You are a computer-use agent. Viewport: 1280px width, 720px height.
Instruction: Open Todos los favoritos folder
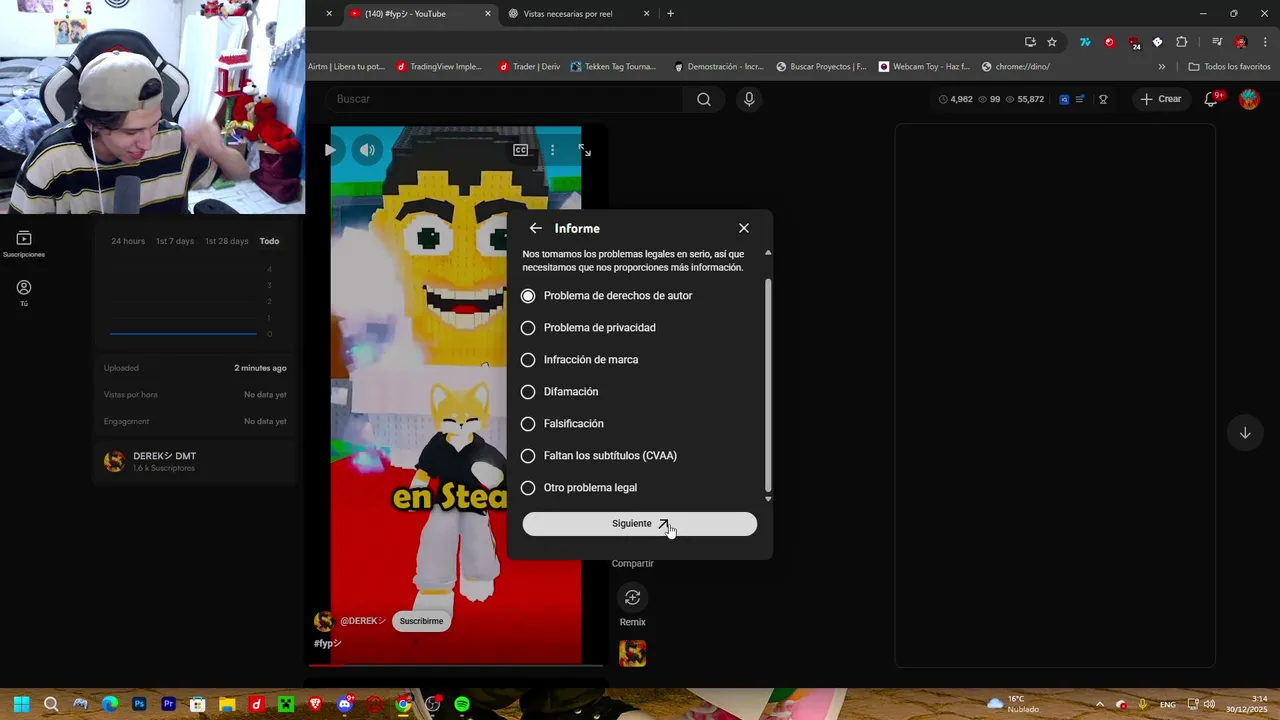pyautogui.click(x=1229, y=67)
